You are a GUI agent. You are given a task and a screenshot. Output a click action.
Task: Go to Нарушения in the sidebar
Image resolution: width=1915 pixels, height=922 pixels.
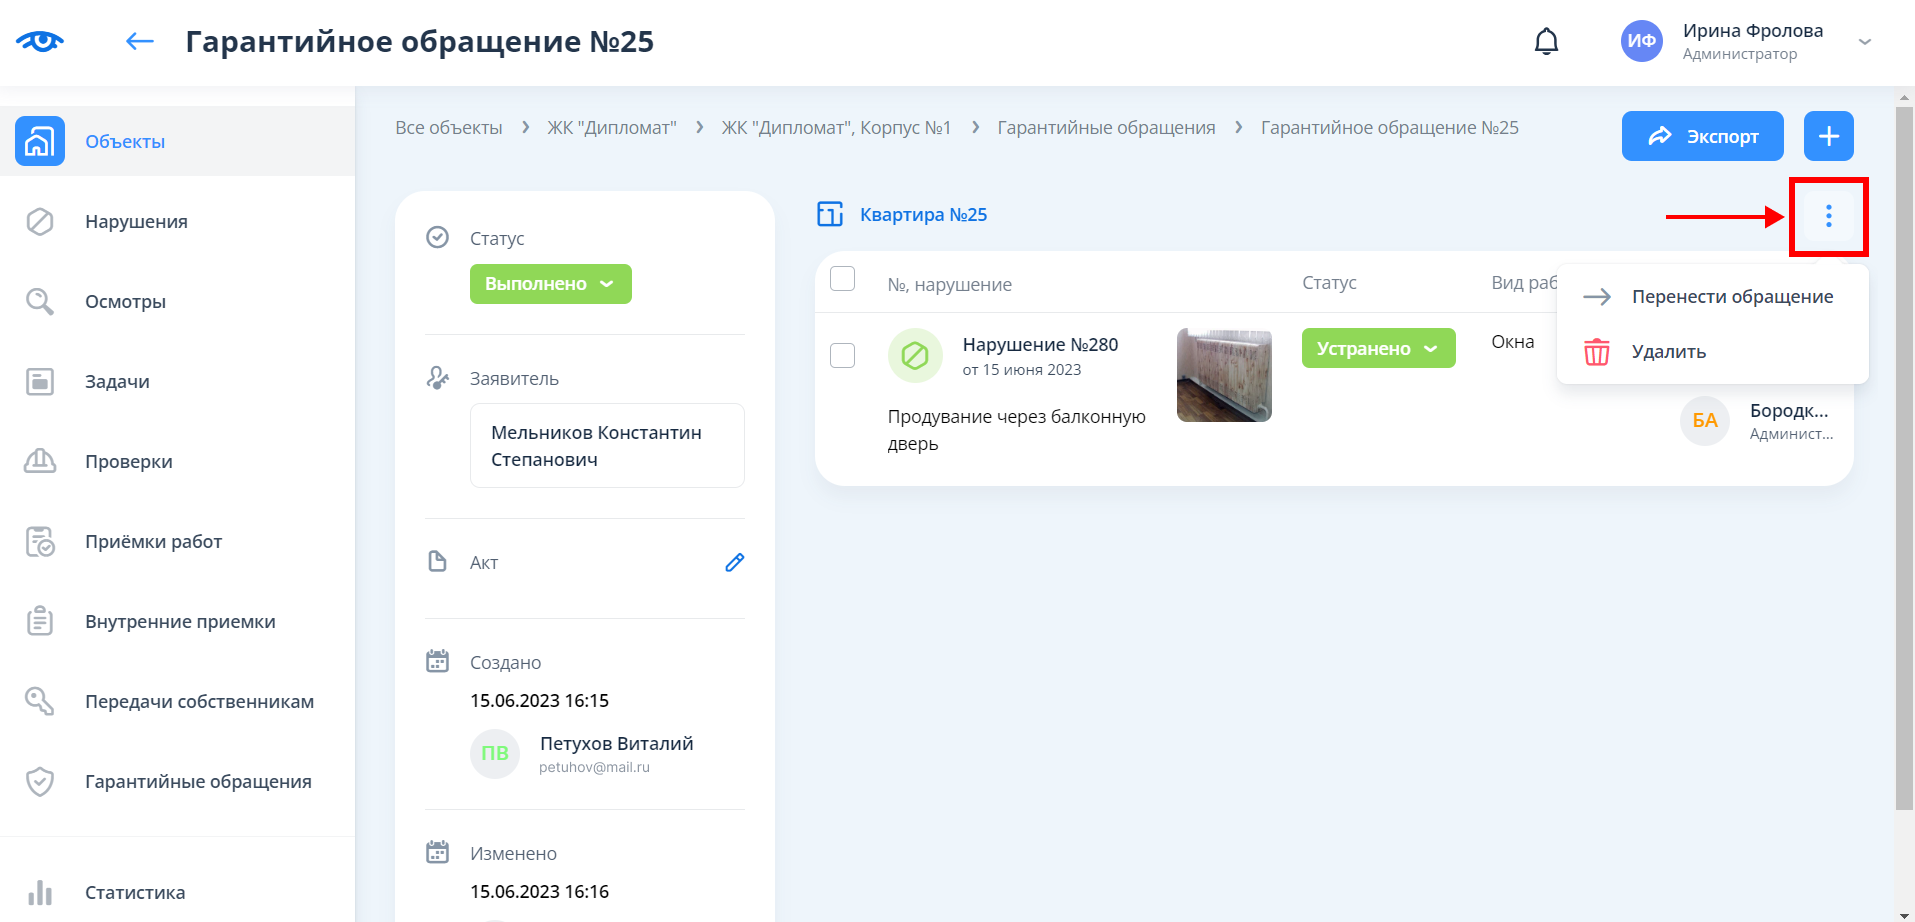click(x=136, y=222)
